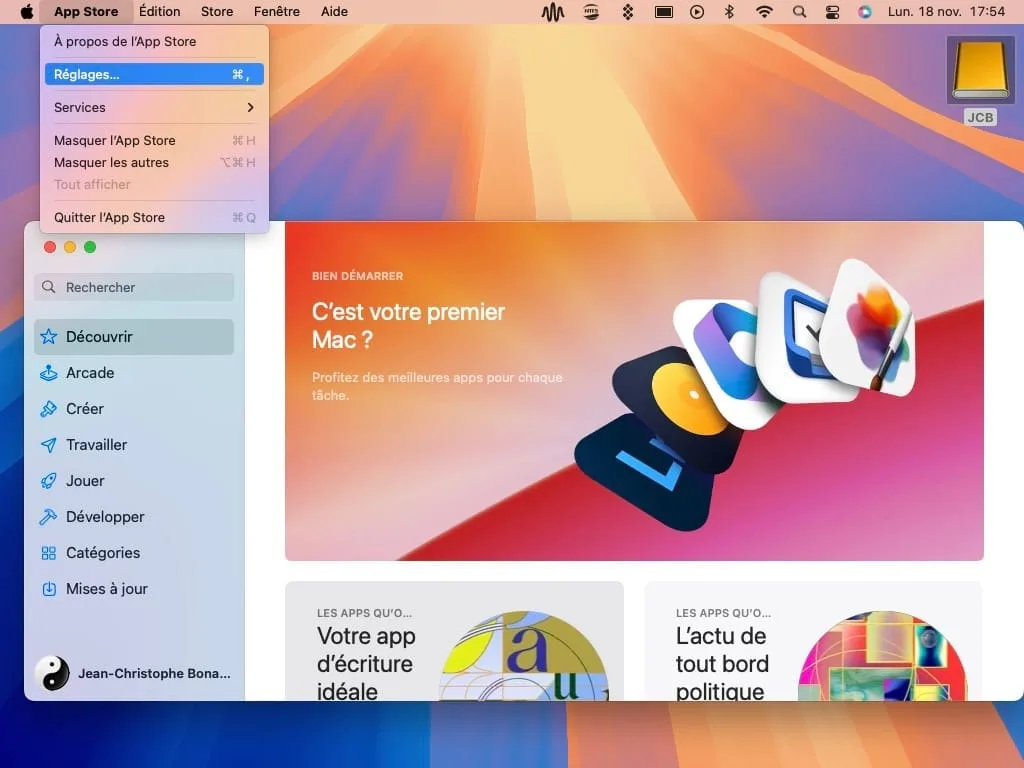Open the Catégories section
Viewport: 1024px width, 768px height.
pyautogui.click(x=134, y=553)
